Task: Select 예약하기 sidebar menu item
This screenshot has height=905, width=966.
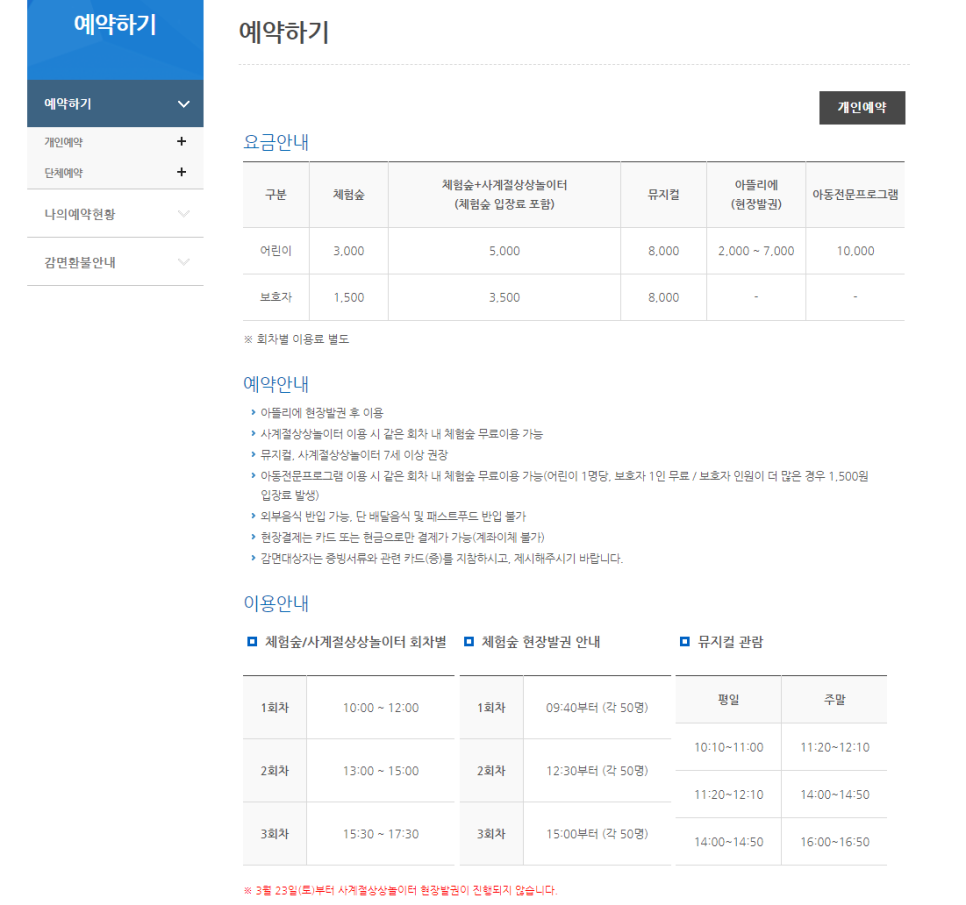Action: click(115, 103)
